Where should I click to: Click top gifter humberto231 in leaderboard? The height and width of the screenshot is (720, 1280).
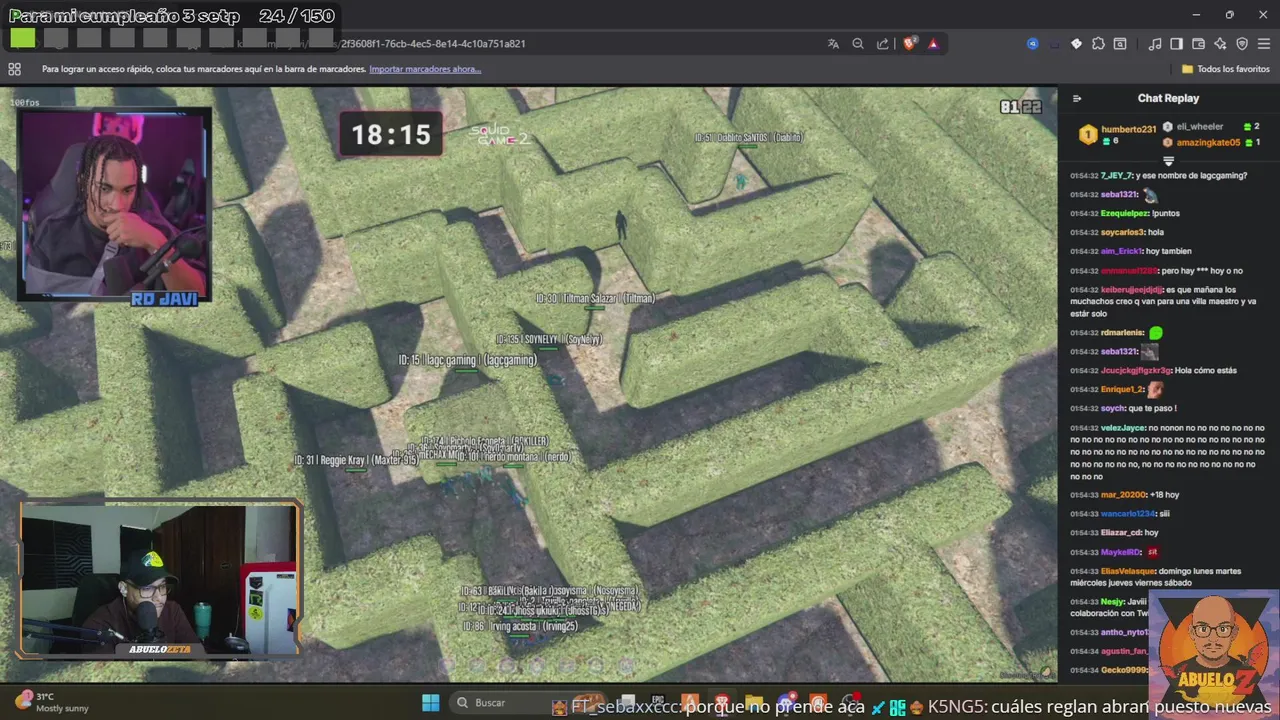tap(1128, 129)
